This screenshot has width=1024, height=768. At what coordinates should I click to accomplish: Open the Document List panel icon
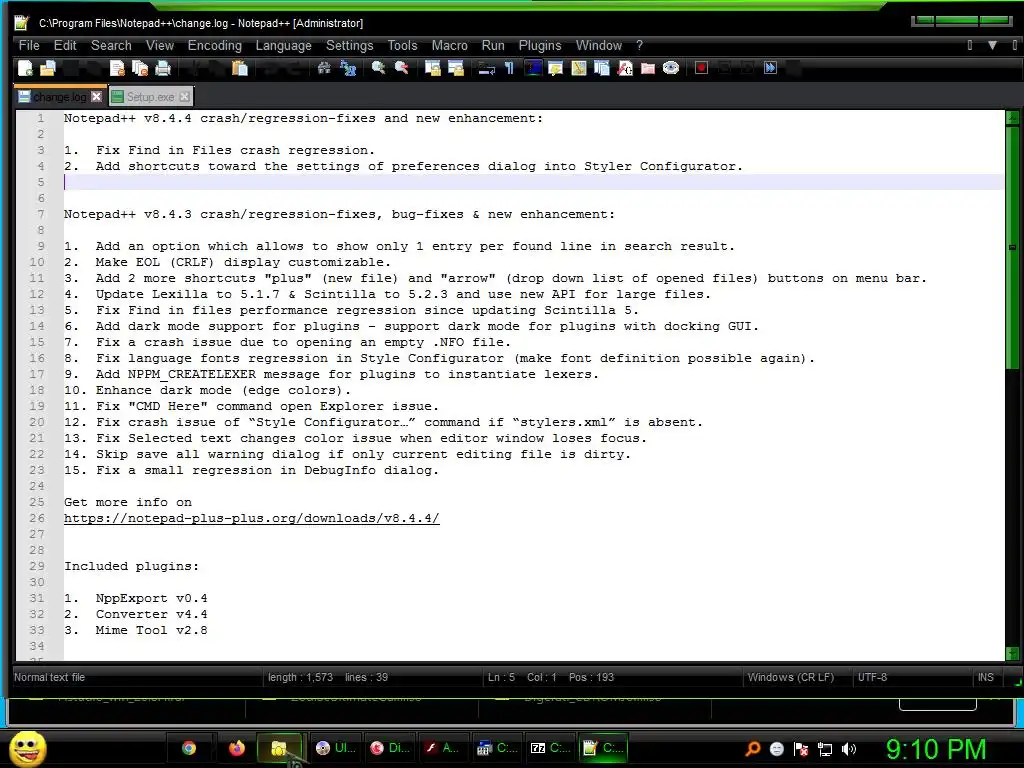tap(601, 68)
